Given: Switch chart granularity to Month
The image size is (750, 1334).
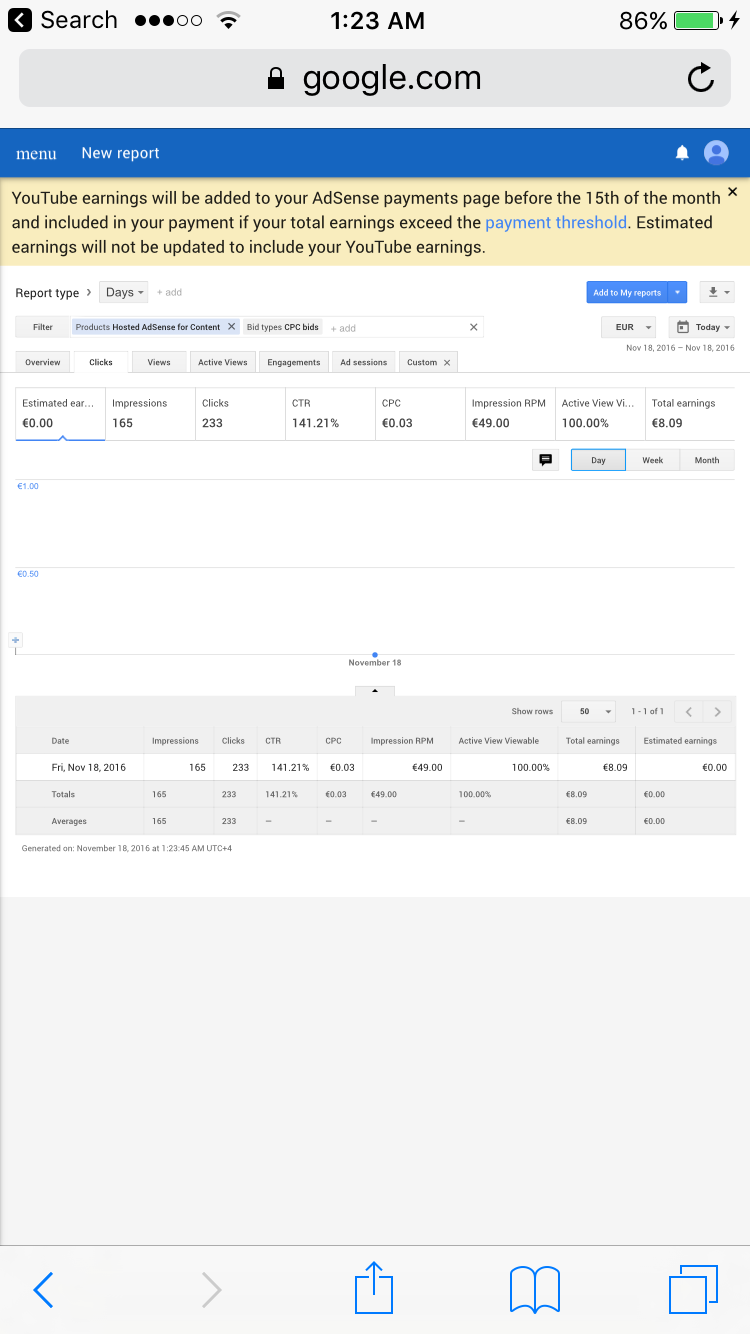Looking at the screenshot, I should pos(707,460).
